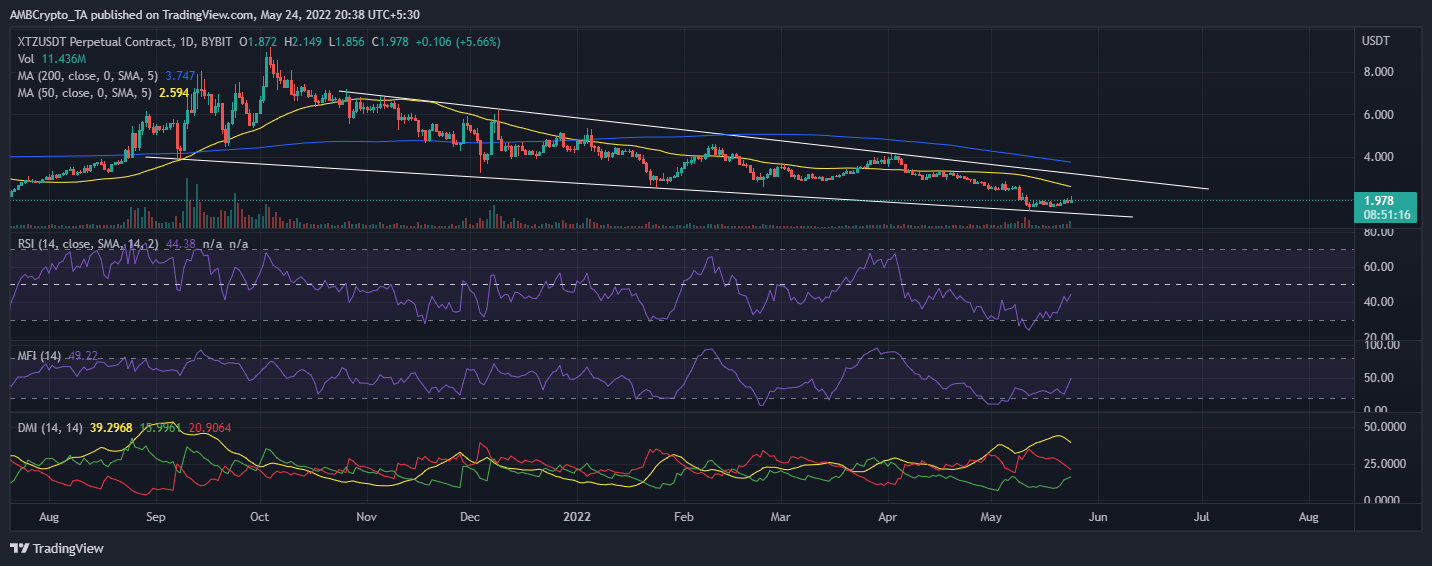Click the Oct marker on time axis

(x=260, y=517)
